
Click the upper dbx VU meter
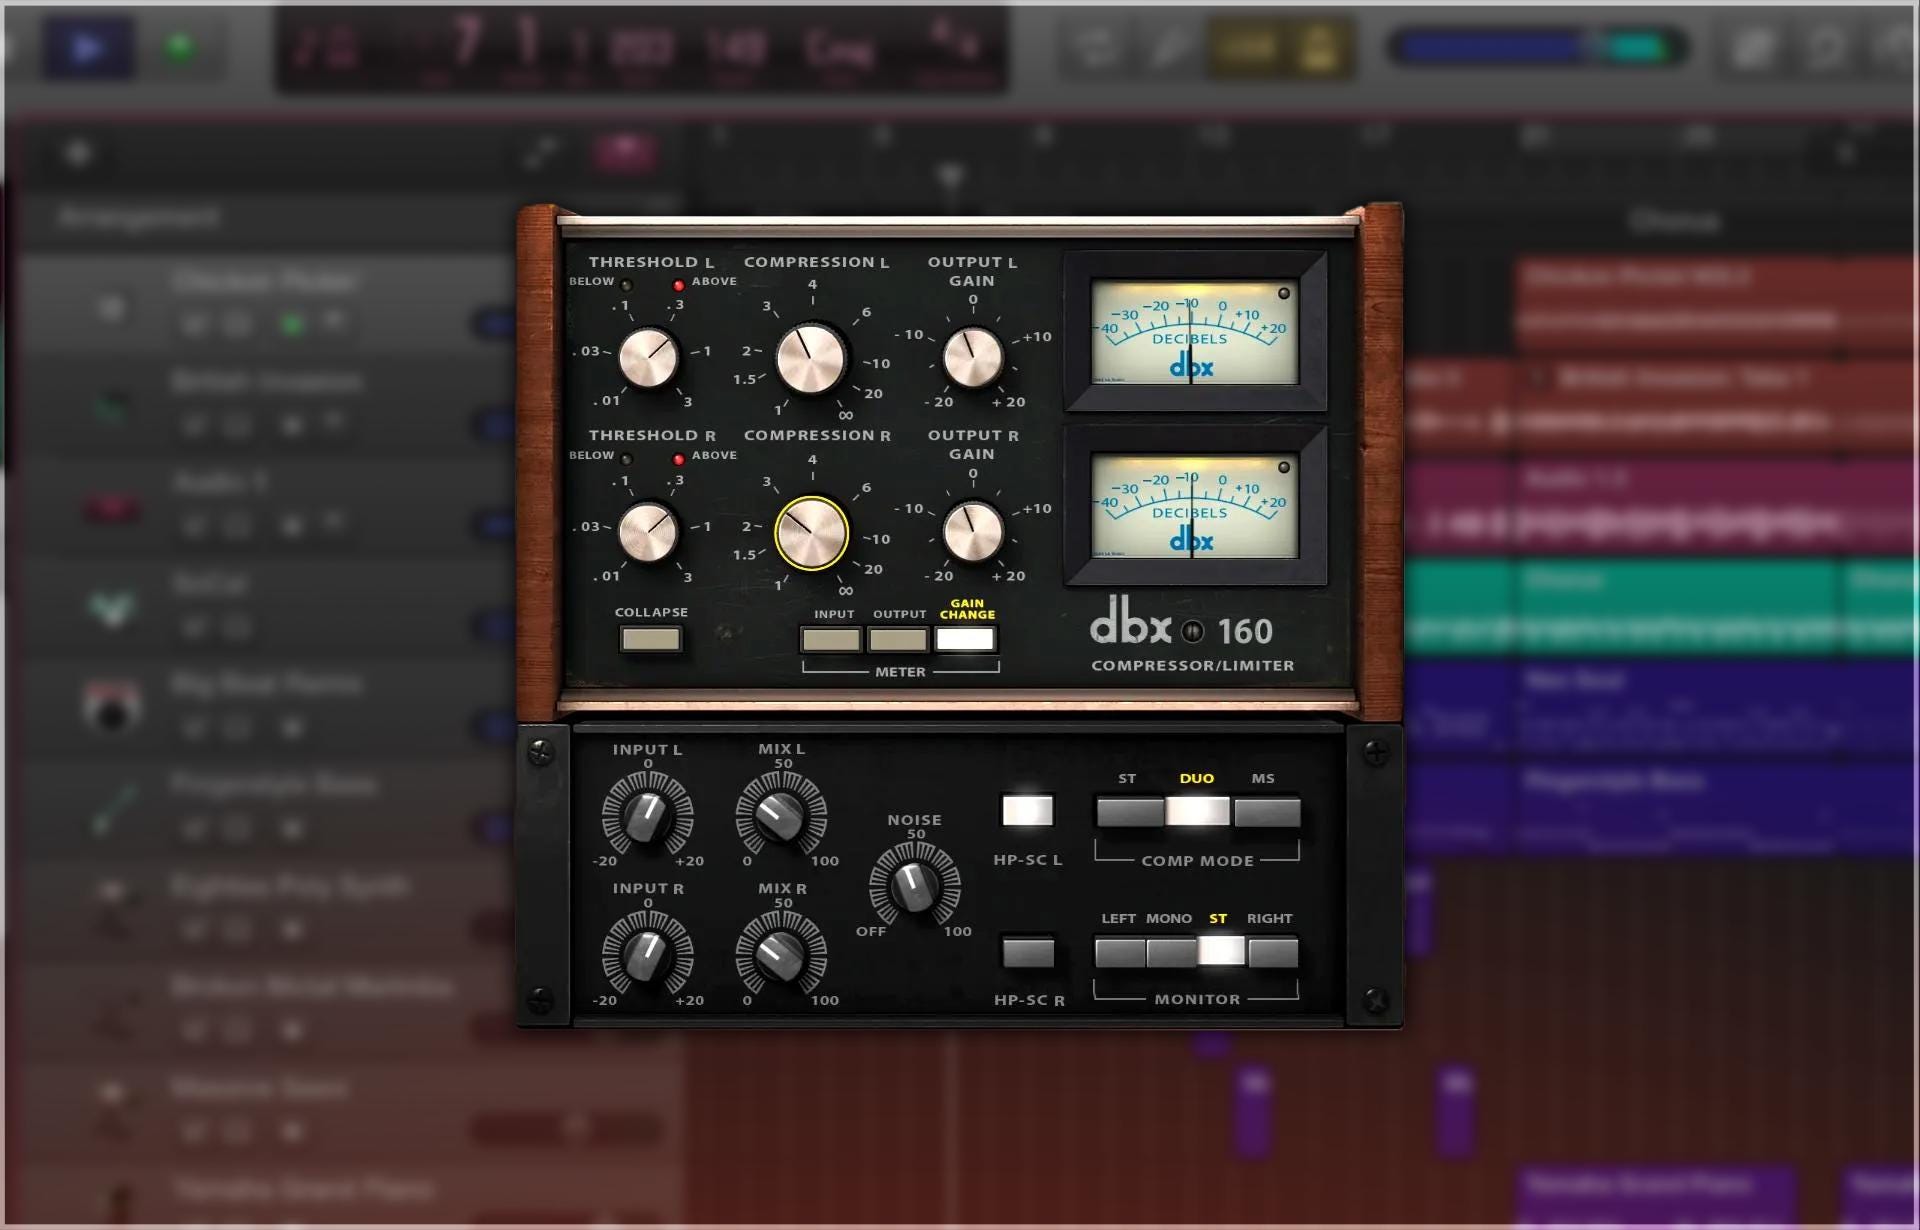pyautogui.click(x=1195, y=332)
